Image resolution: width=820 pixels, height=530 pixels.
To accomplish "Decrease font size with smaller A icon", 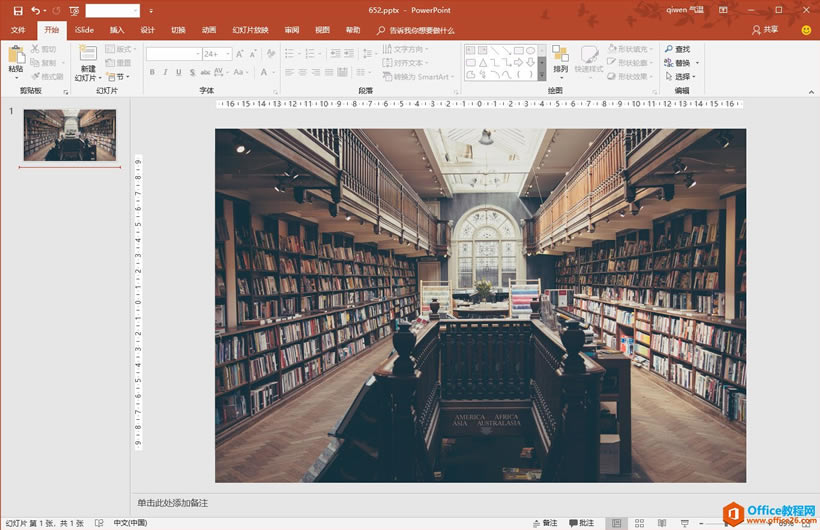I will [253, 54].
